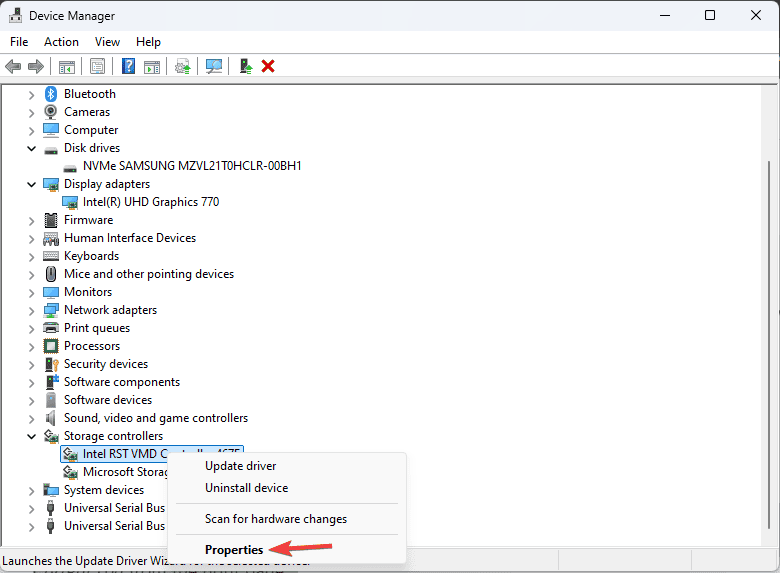Click the Firmware chip icon

pyautogui.click(x=51, y=220)
